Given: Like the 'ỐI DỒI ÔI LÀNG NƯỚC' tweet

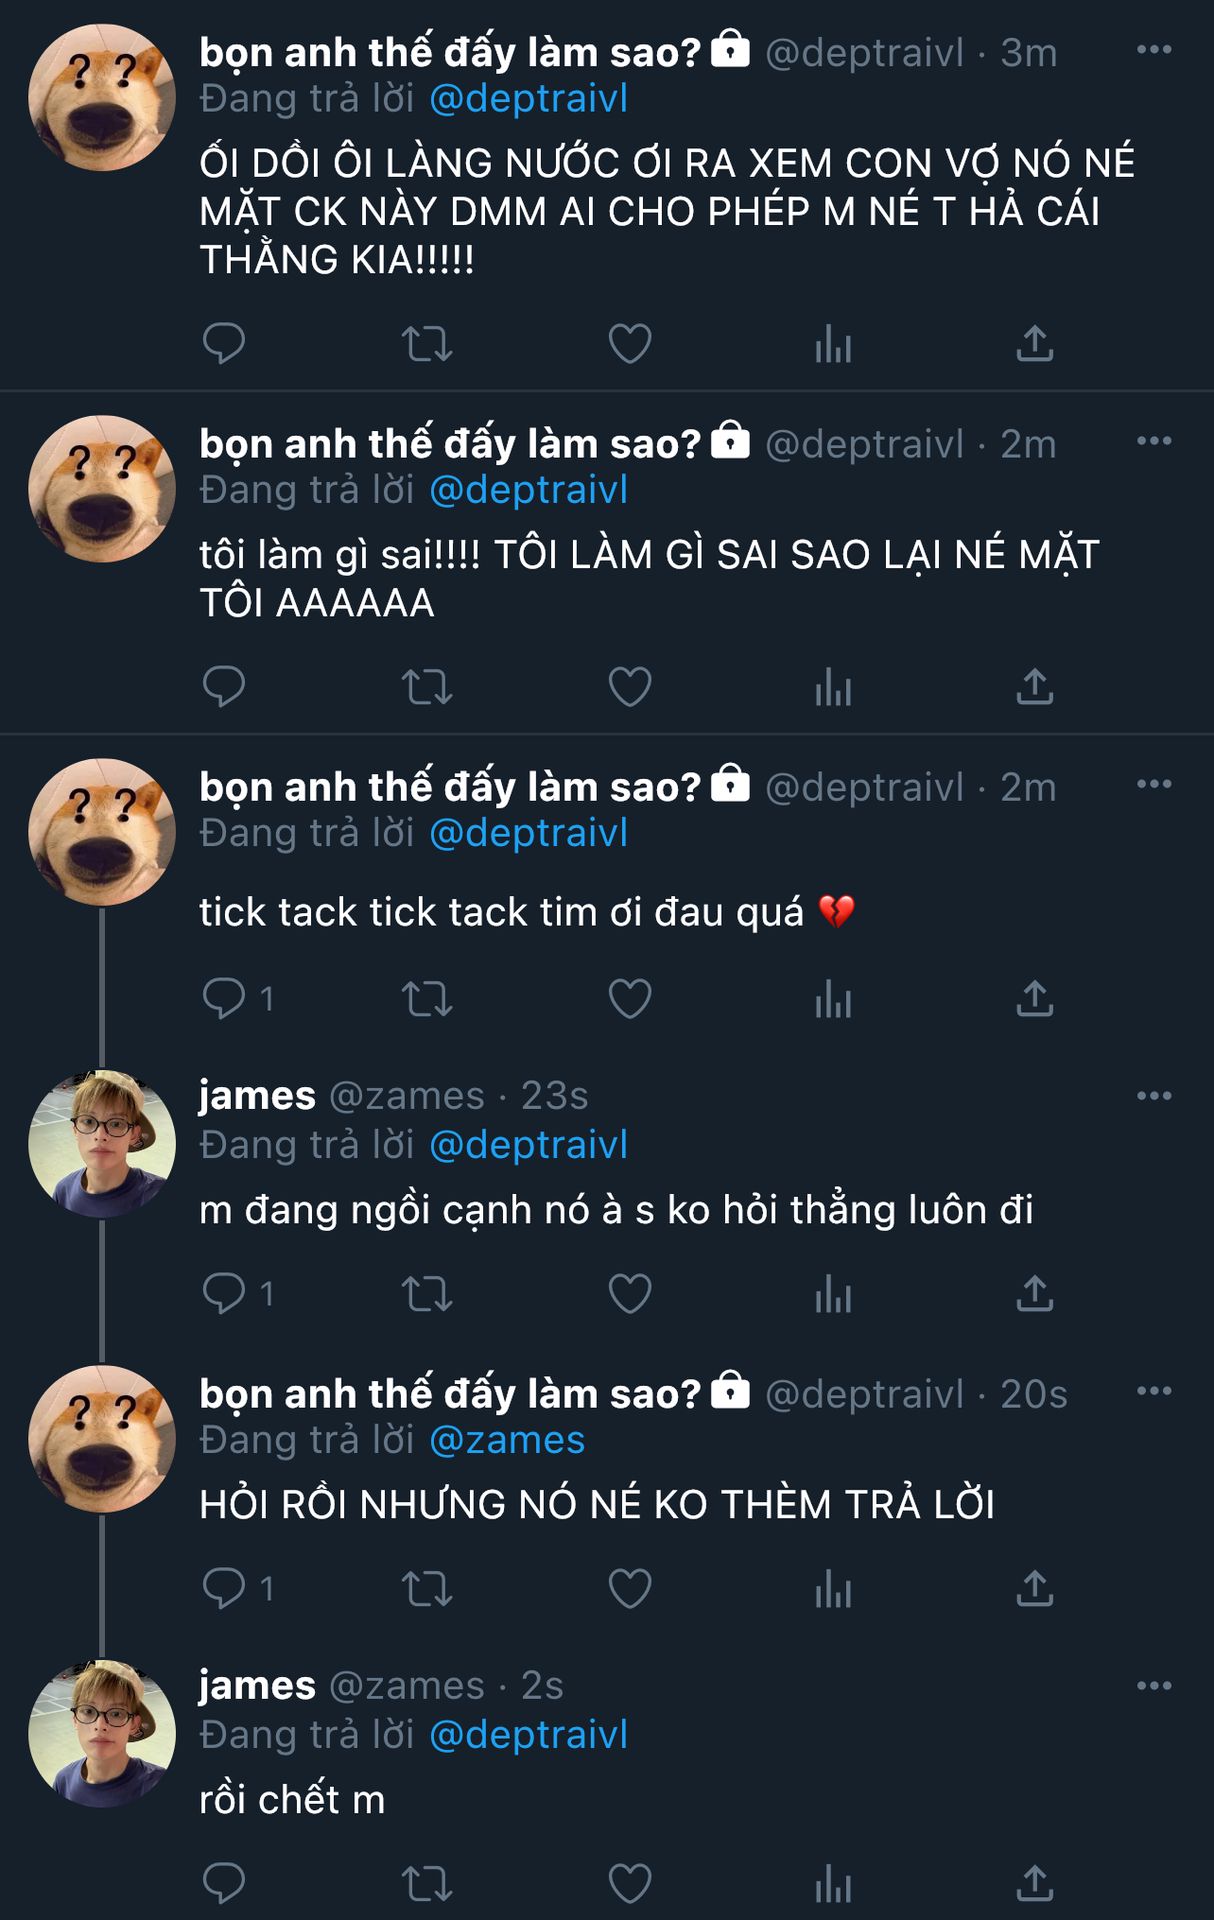Looking at the screenshot, I should [x=630, y=343].
